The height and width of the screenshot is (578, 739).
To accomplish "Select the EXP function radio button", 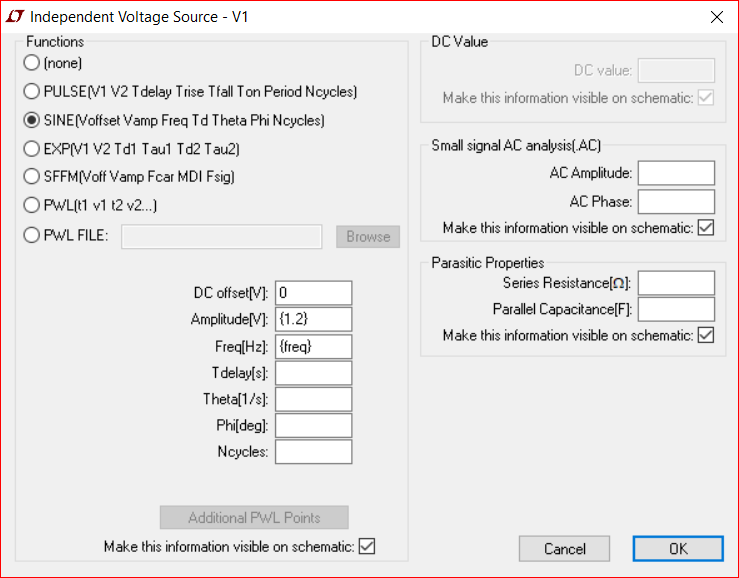I will 32,149.
